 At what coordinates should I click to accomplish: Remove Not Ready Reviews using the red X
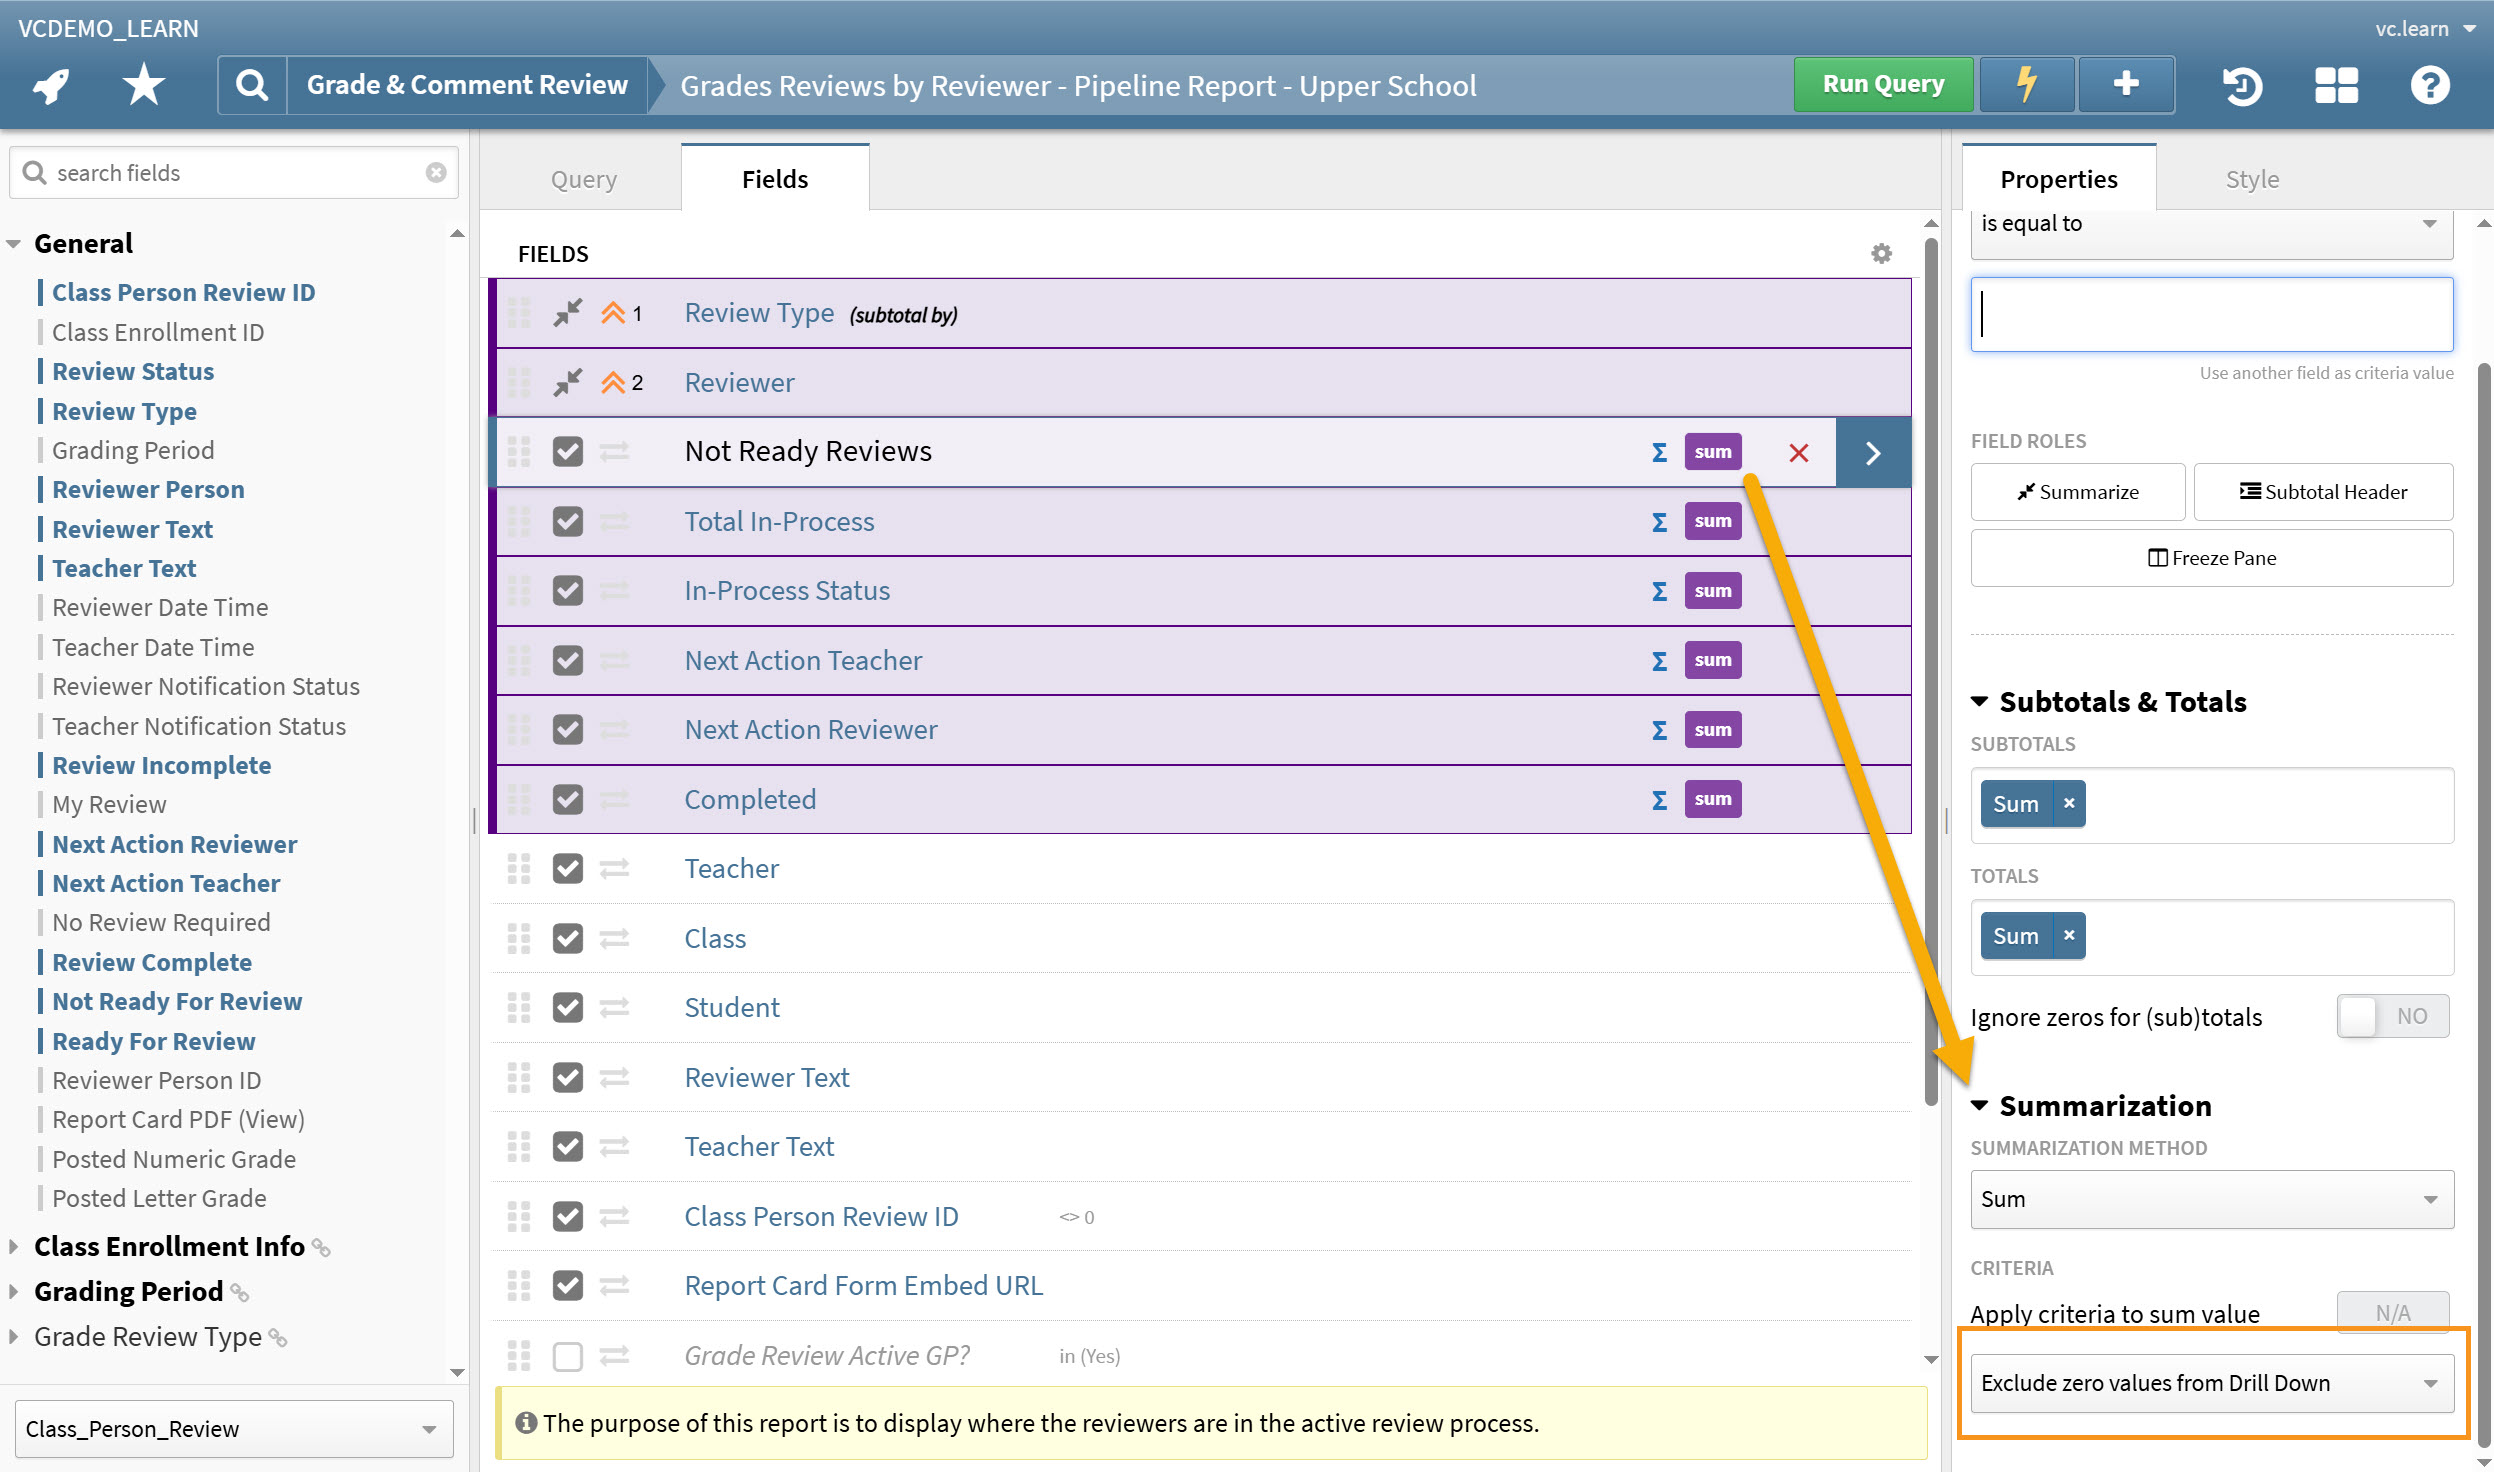point(1797,452)
